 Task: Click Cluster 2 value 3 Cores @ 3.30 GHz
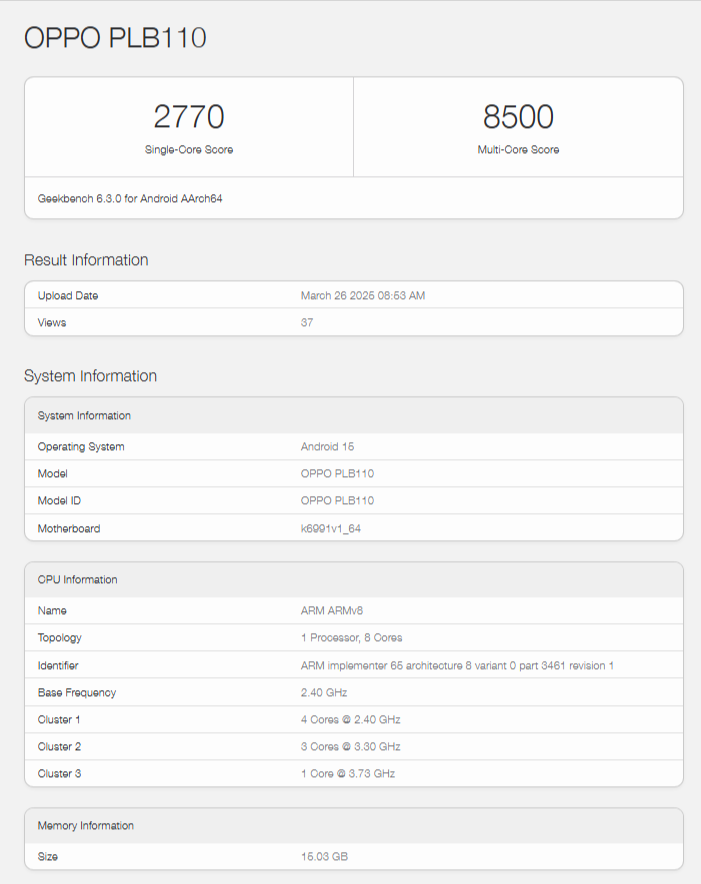coord(353,746)
